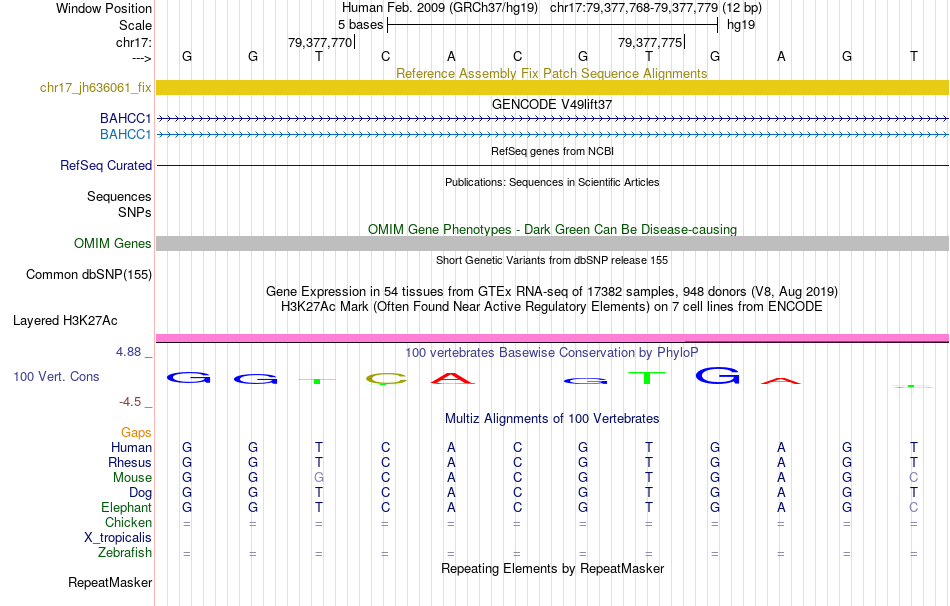Click the Elephant species label
The height and width of the screenshot is (606, 950).
pos(126,507)
